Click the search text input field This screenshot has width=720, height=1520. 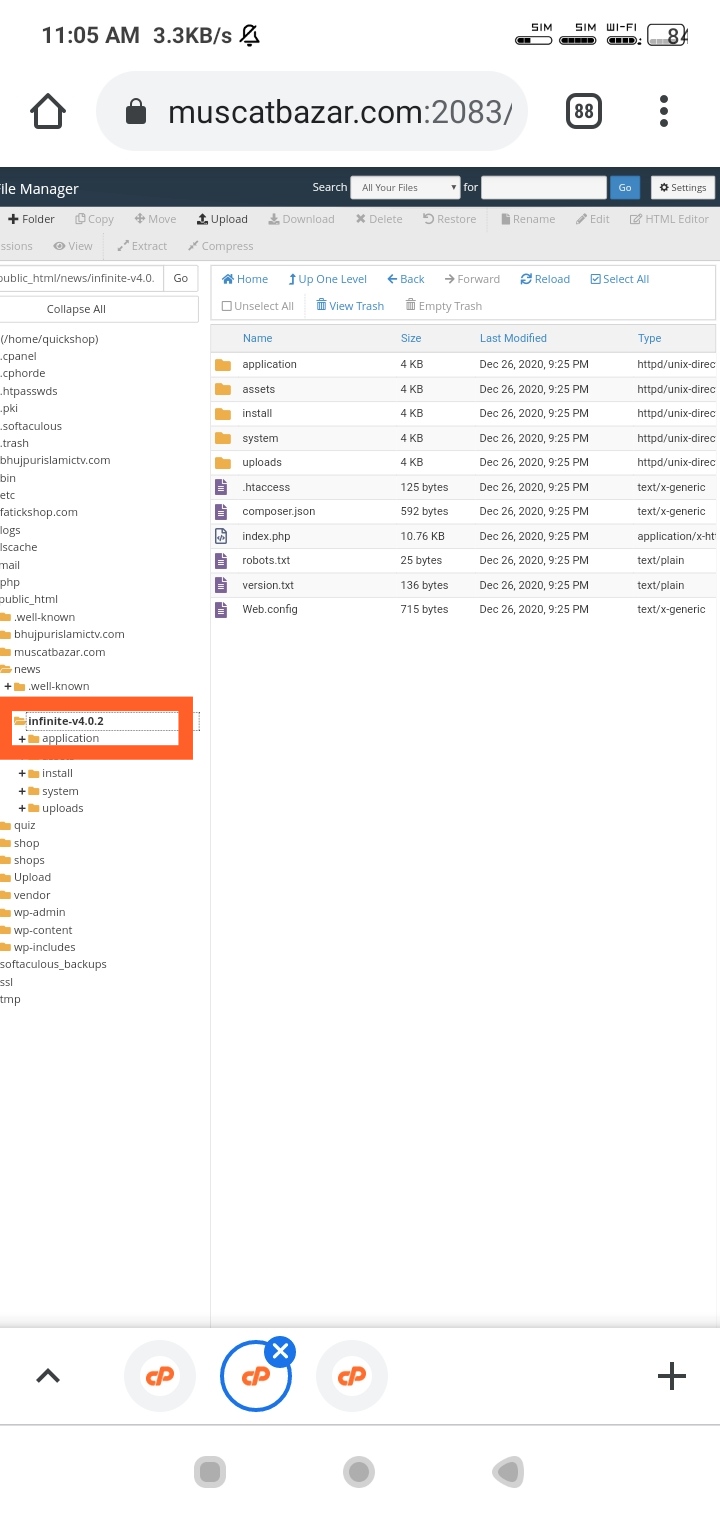543,187
